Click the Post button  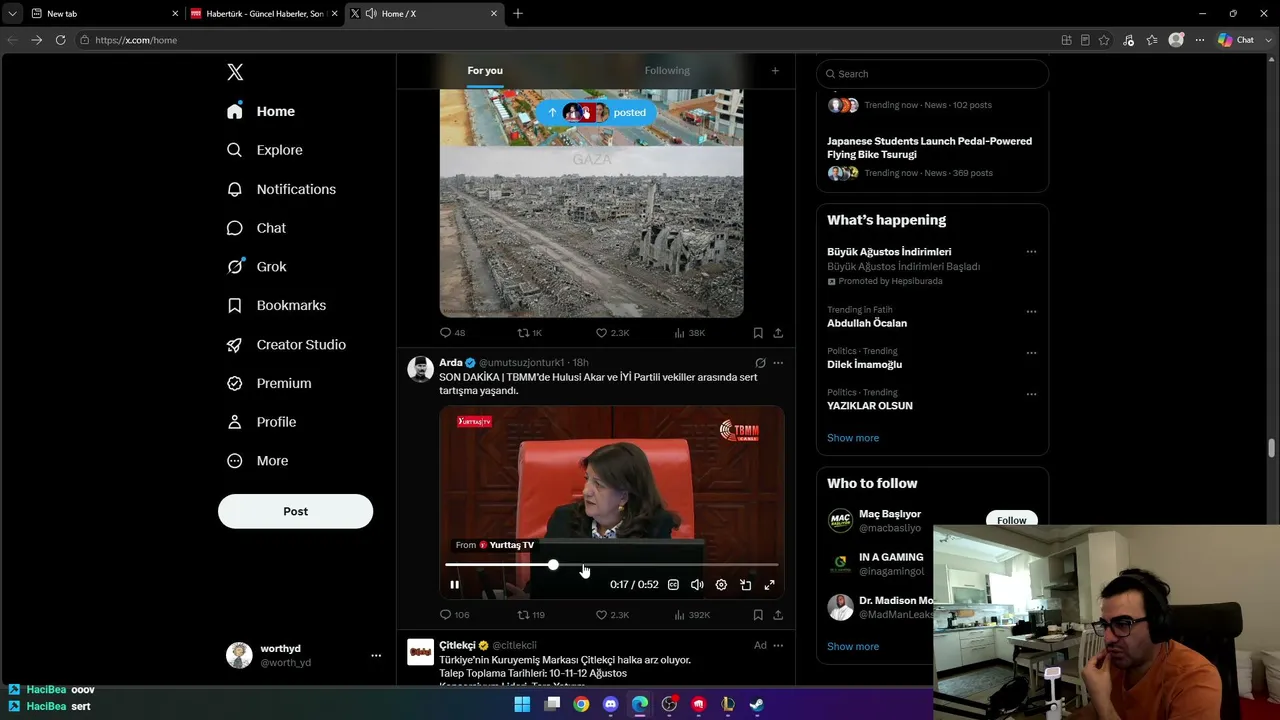click(295, 511)
